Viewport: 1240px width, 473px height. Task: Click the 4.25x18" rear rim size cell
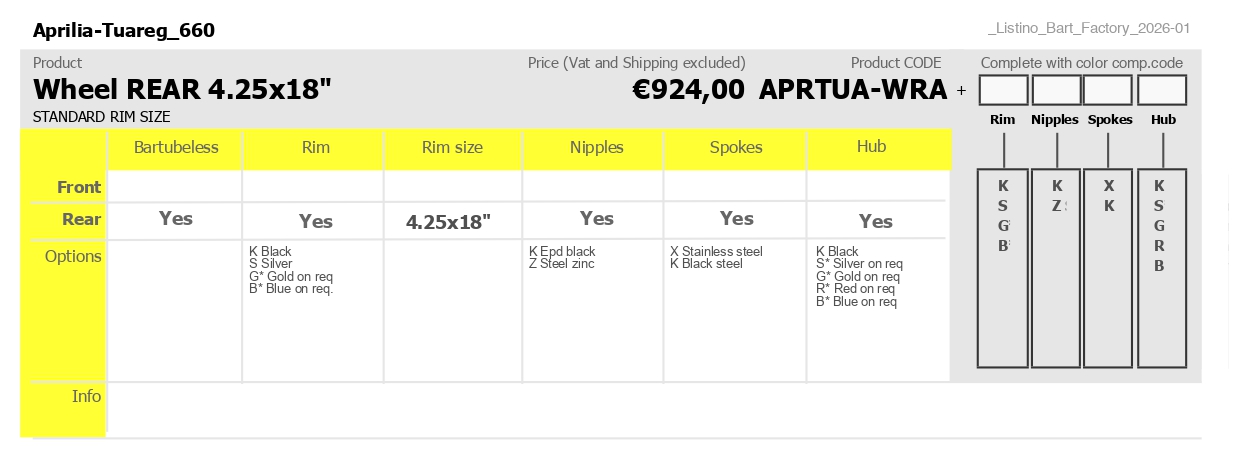click(448, 222)
